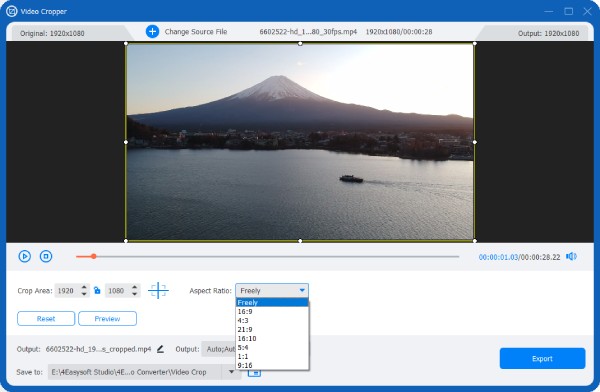Viewport: 600px width, 392px height.
Task: Choose Freely in the aspect ratio list
Action: coord(272,302)
